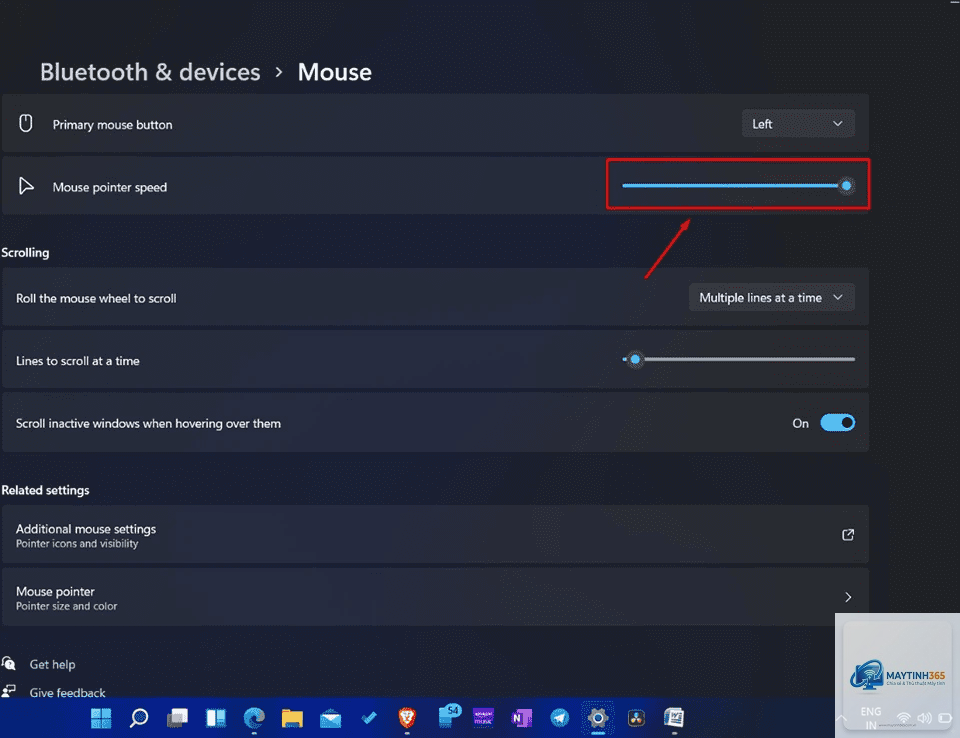Image resolution: width=960 pixels, height=738 pixels.
Task: Click the Pointer icons and visibility subtitle
Action: (x=77, y=544)
